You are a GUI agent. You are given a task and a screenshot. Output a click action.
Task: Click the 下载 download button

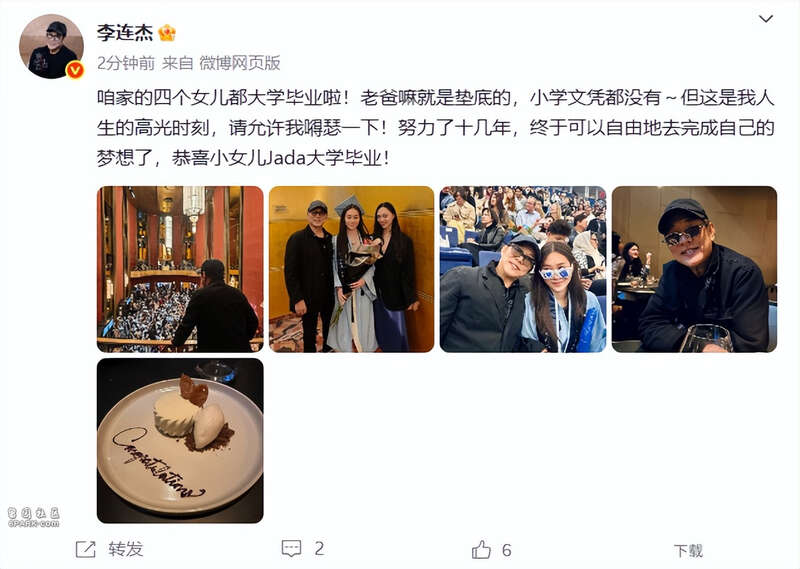[688, 551]
